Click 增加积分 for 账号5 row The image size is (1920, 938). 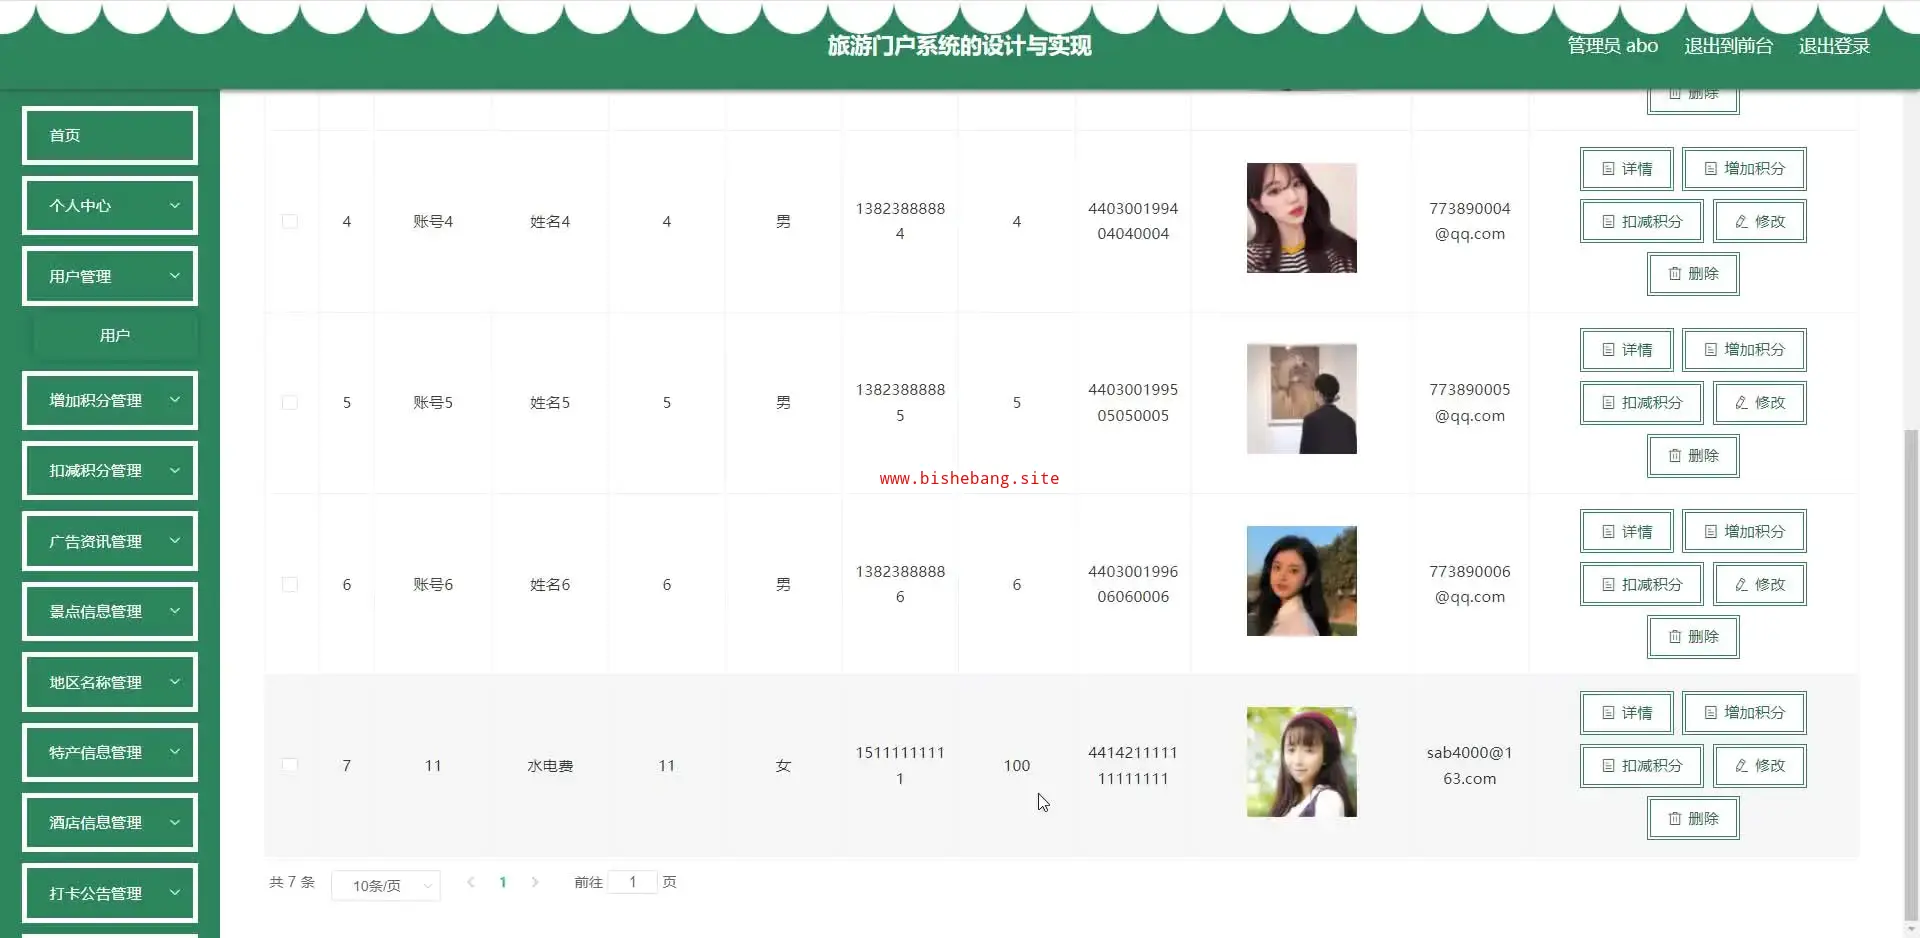point(1744,350)
